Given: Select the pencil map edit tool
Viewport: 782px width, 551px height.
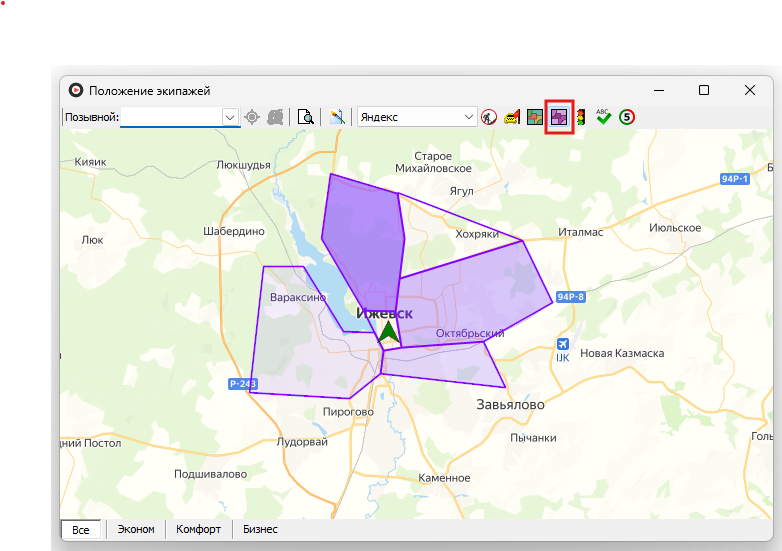Looking at the screenshot, I should point(337,117).
